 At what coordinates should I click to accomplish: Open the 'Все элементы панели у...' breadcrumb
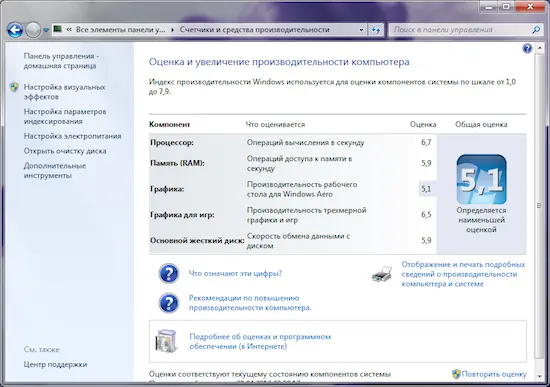point(120,30)
